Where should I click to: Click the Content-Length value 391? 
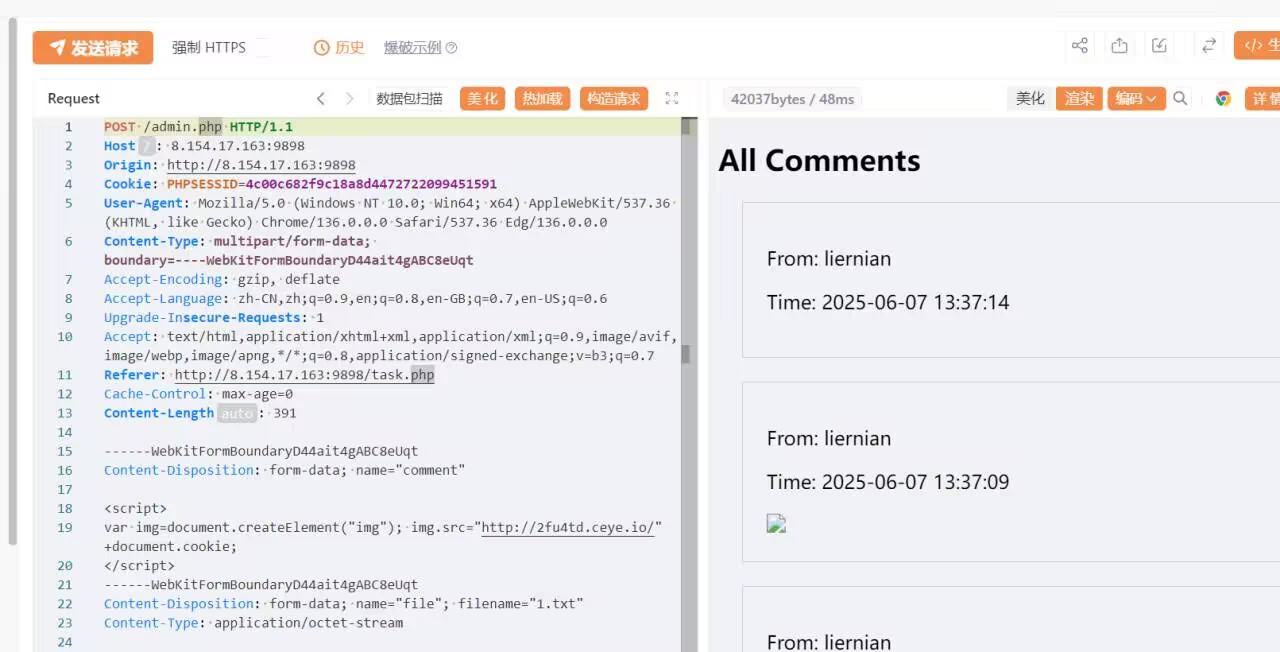(285, 413)
